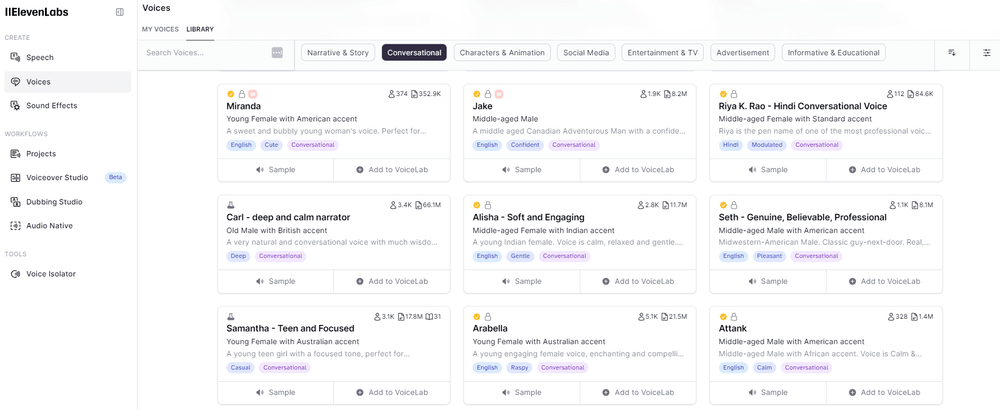Add Attank to VoiceLab
This screenshot has width=1000, height=410.
884,392
